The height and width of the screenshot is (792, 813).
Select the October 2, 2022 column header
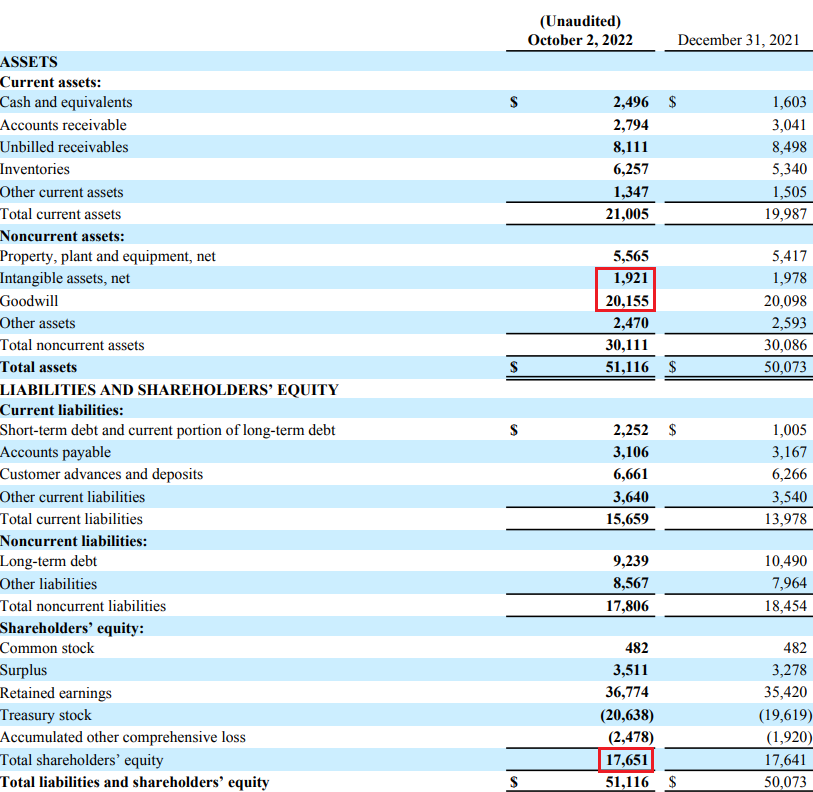579,41
